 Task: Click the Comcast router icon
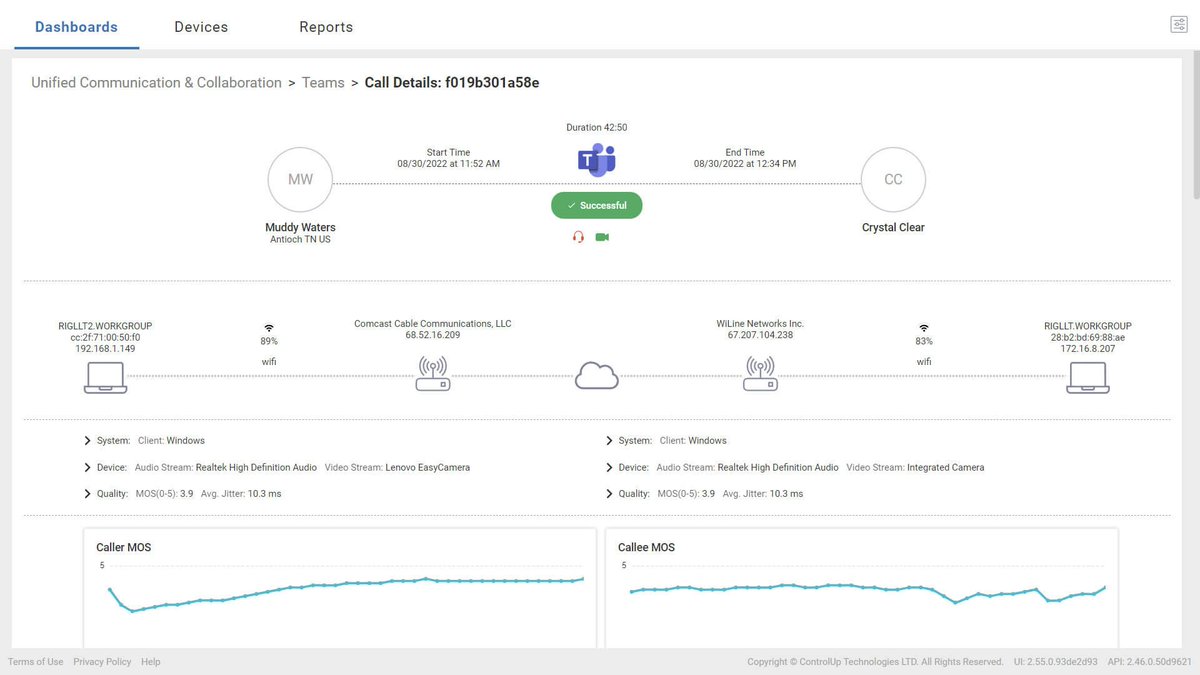[x=433, y=374]
